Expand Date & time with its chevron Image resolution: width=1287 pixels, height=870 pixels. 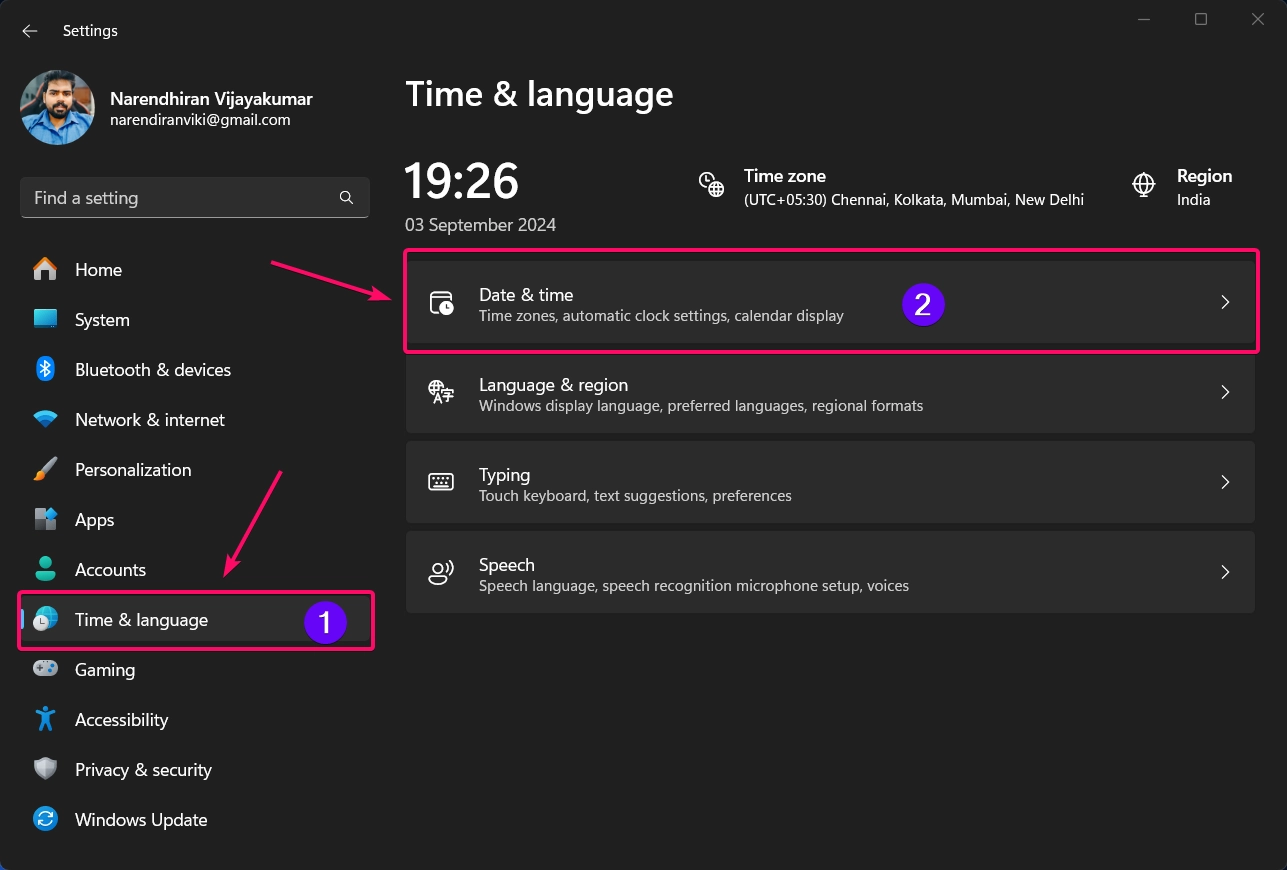coord(1225,302)
